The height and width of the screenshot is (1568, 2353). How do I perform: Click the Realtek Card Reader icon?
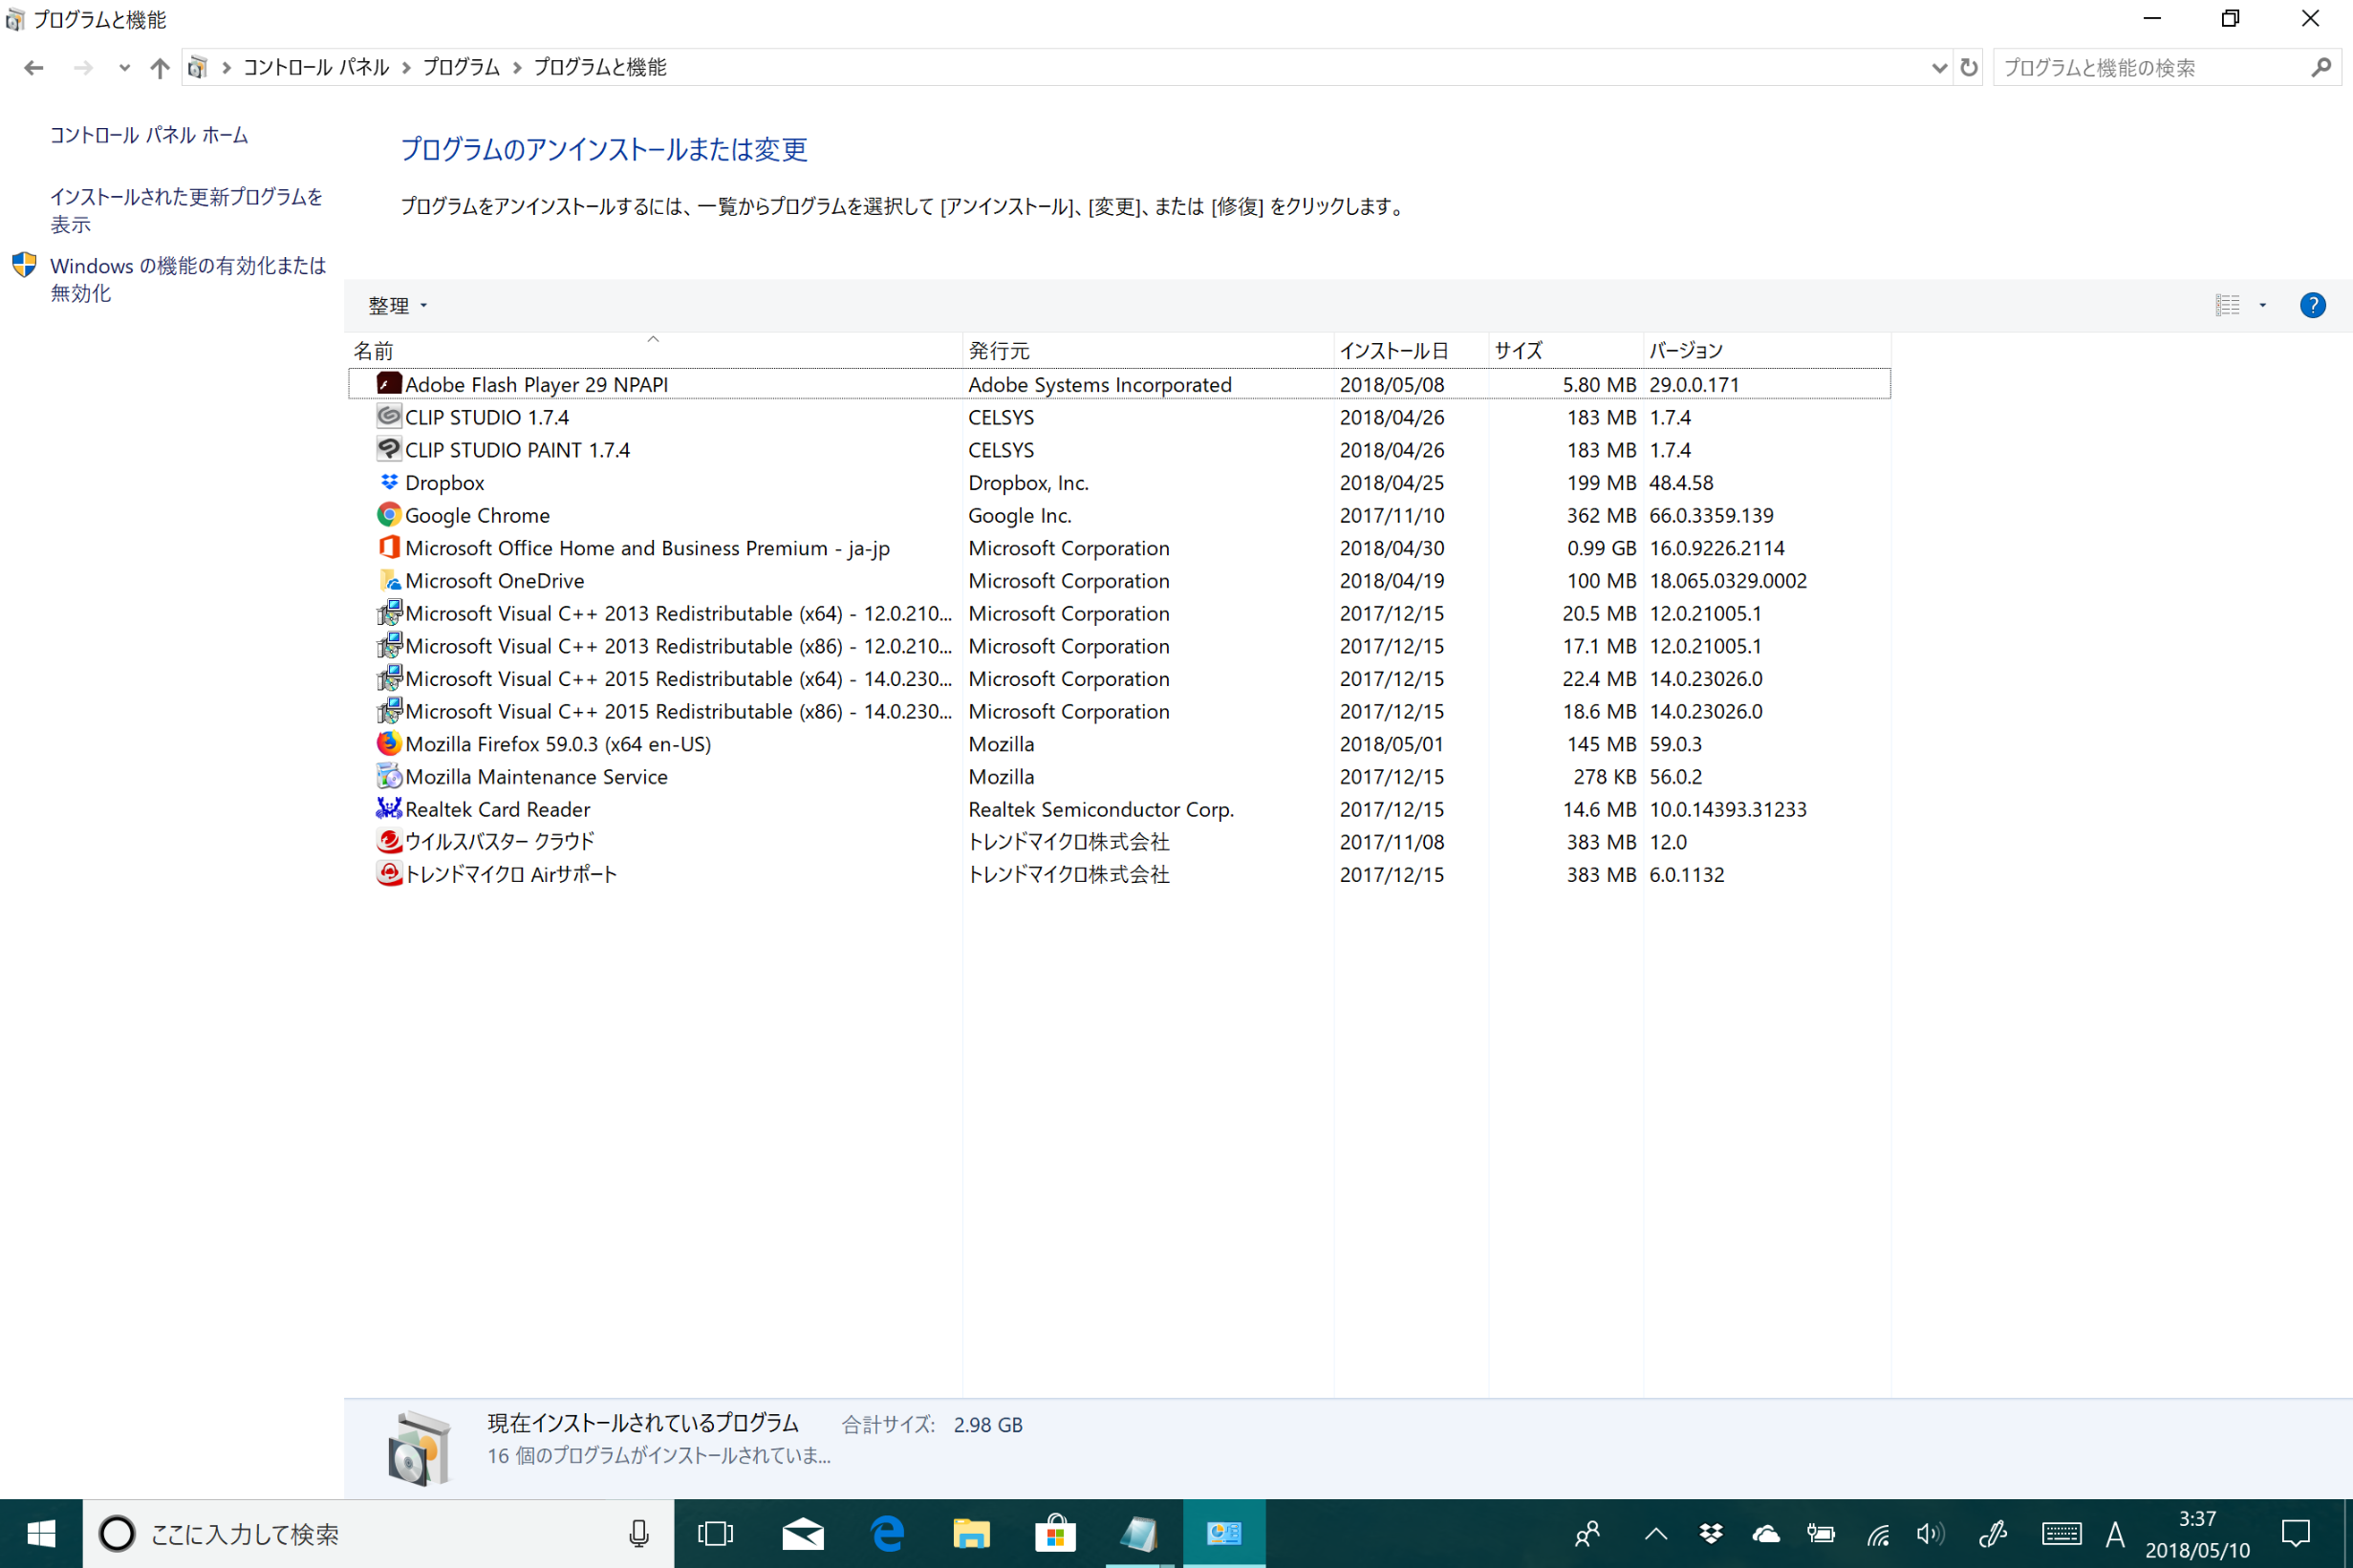pos(389,808)
